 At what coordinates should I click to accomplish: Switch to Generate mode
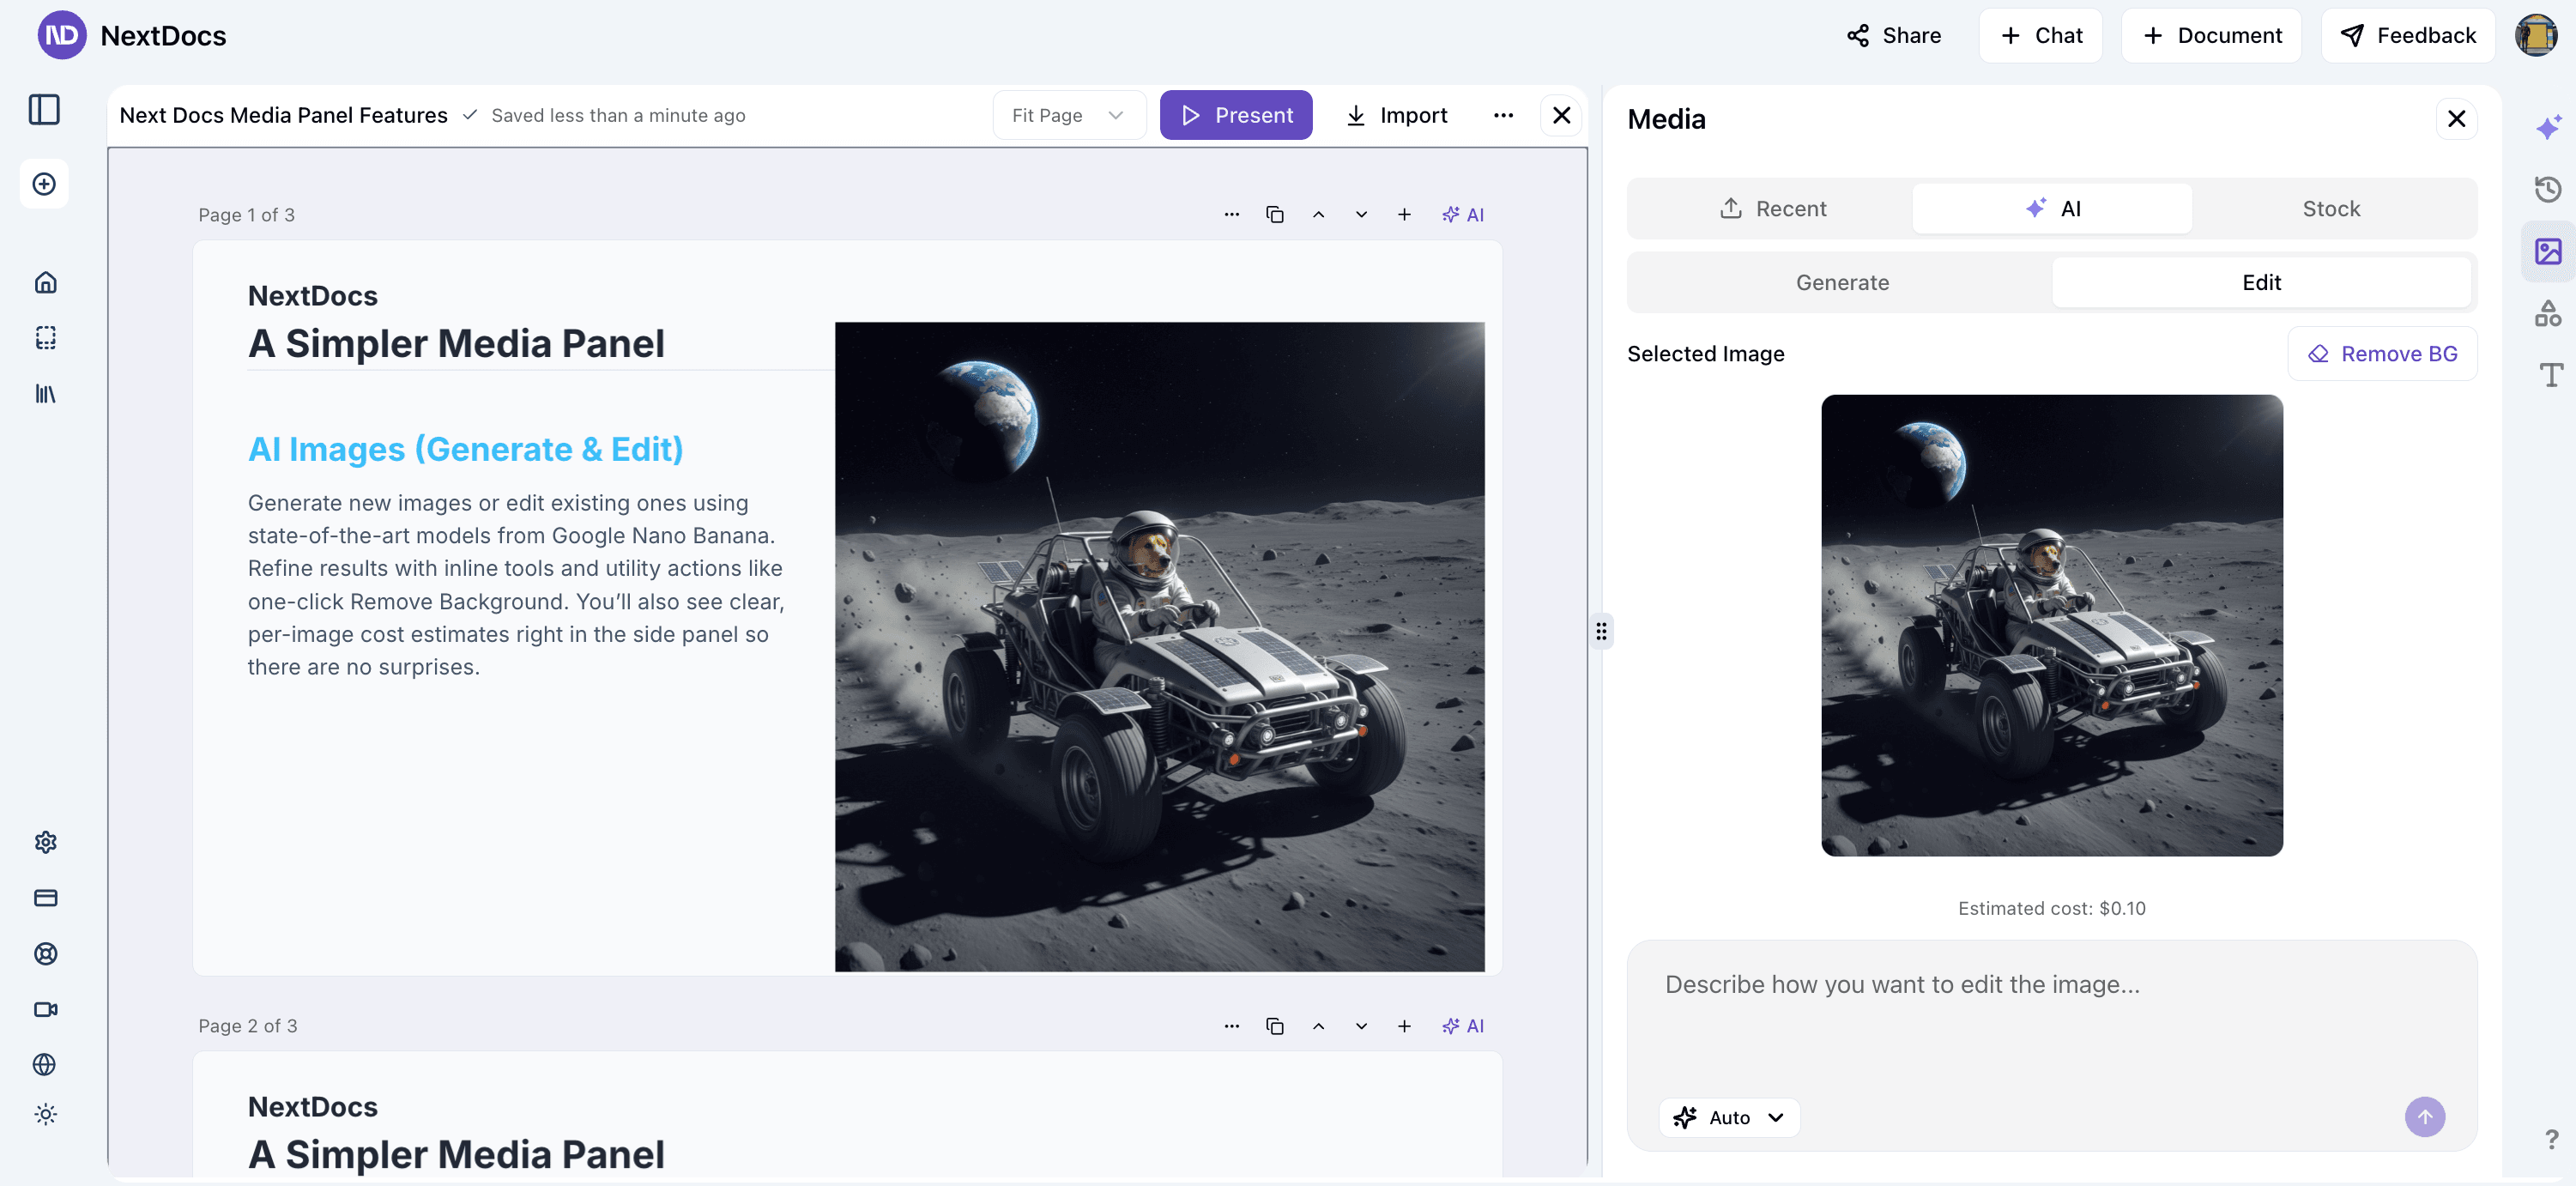click(x=1841, y=282)
